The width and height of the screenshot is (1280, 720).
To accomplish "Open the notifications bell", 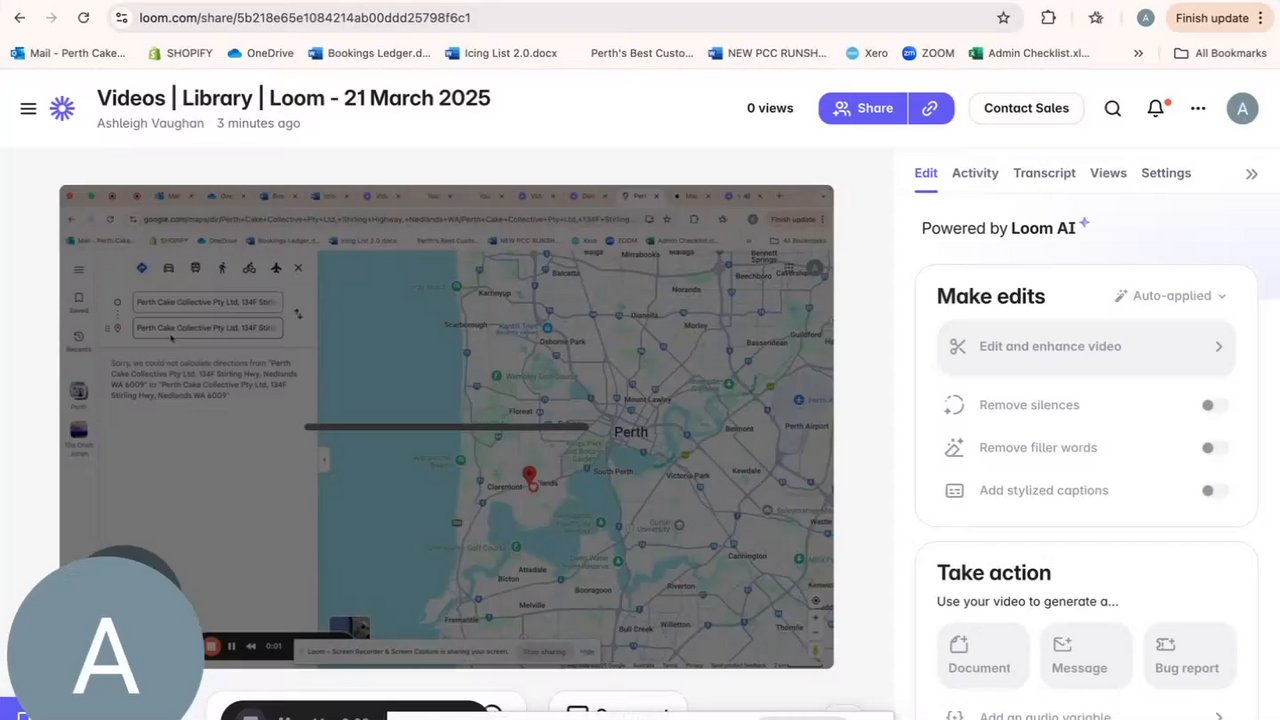I will (1156, 108).
